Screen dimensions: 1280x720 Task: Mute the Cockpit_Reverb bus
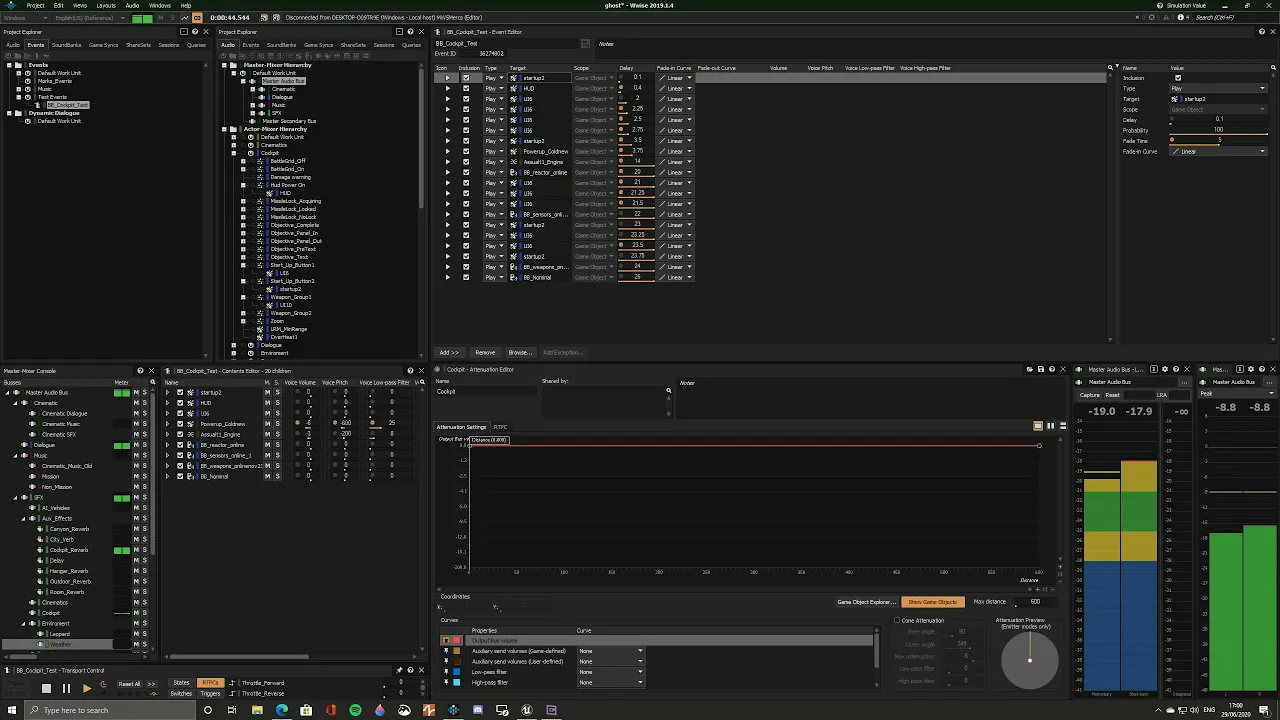(x=136, y=550)
